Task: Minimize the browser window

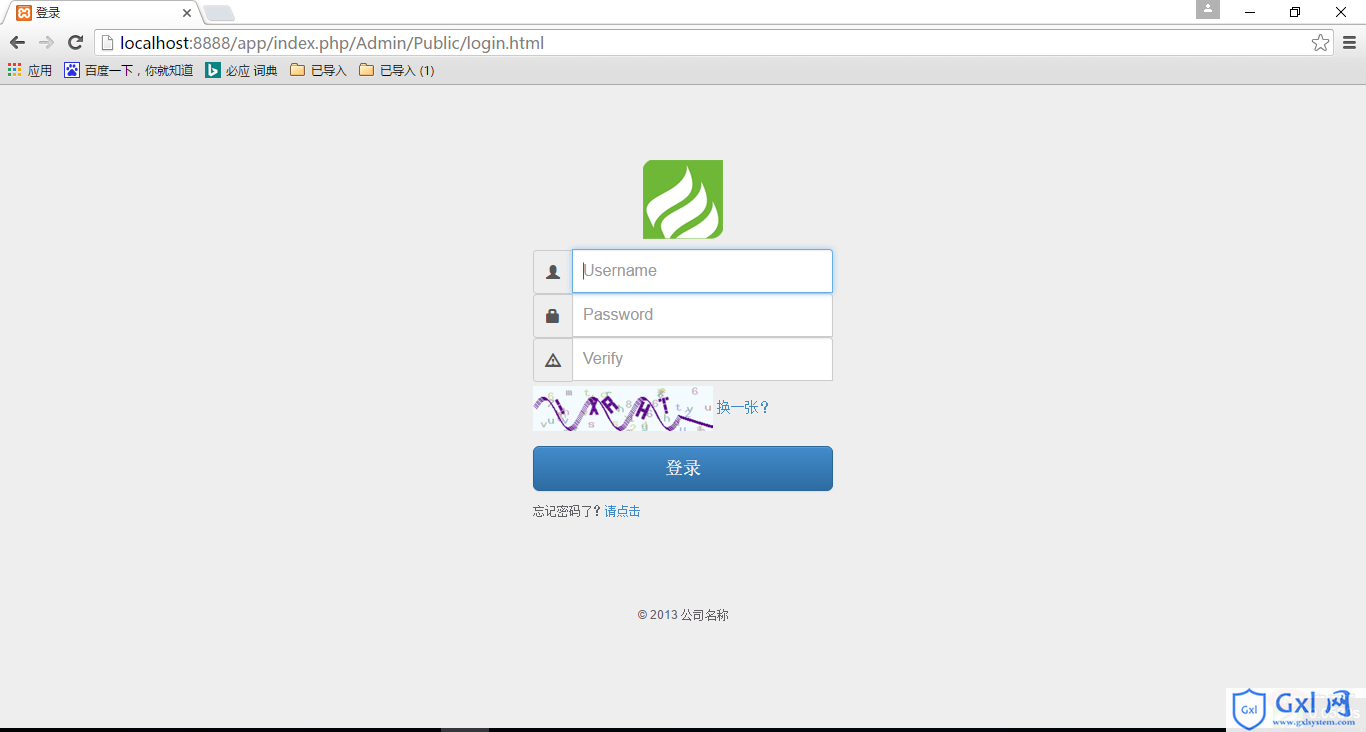Action: pos(1250,12)
